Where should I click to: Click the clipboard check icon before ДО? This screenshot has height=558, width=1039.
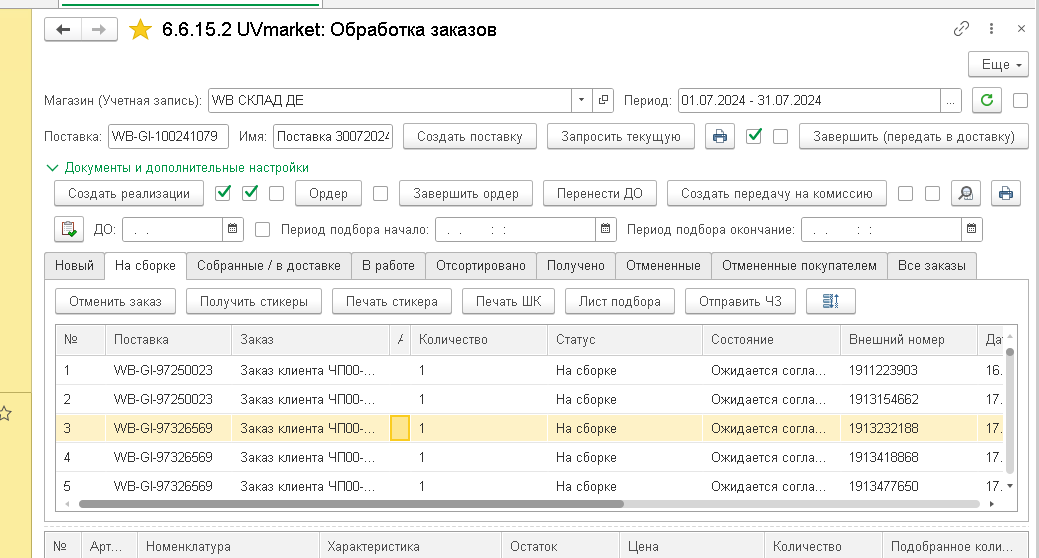pos(69,229)
